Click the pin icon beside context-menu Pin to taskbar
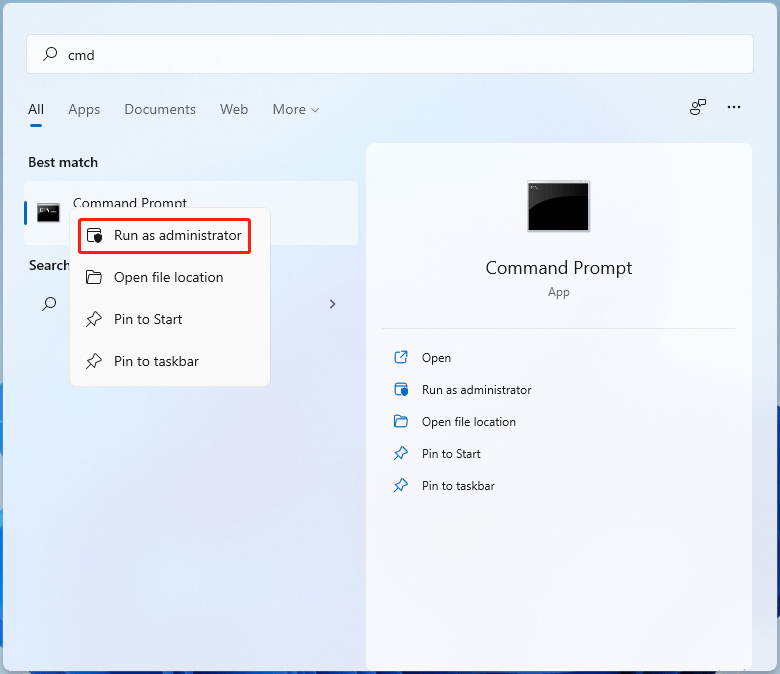The image size is (780, 674). (94, 361)
